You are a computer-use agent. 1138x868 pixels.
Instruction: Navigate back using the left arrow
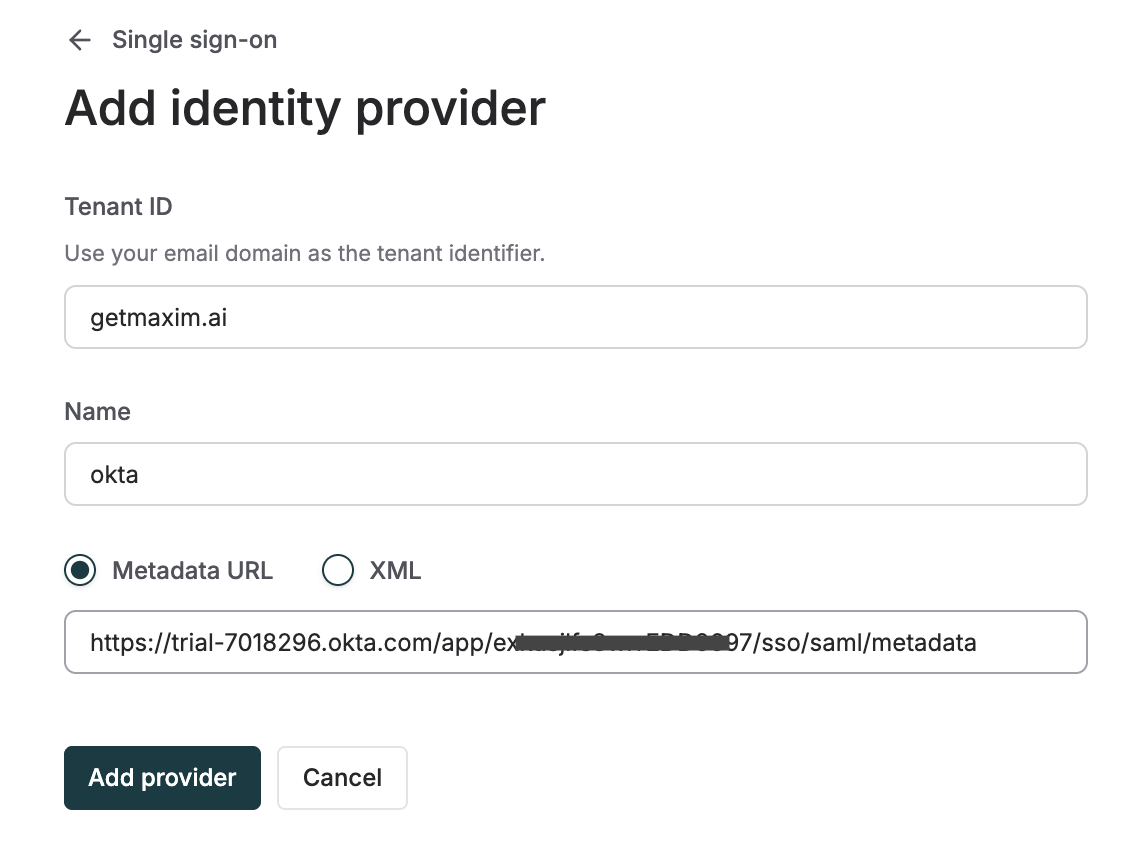[79, 40]
